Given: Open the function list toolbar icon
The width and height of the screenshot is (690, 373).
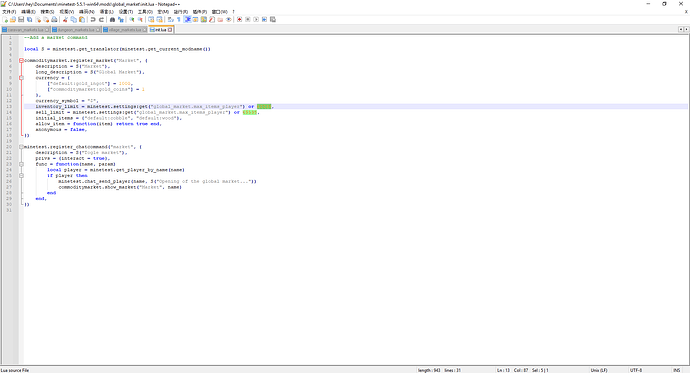Looking at the screenshot, I should 212,19.
